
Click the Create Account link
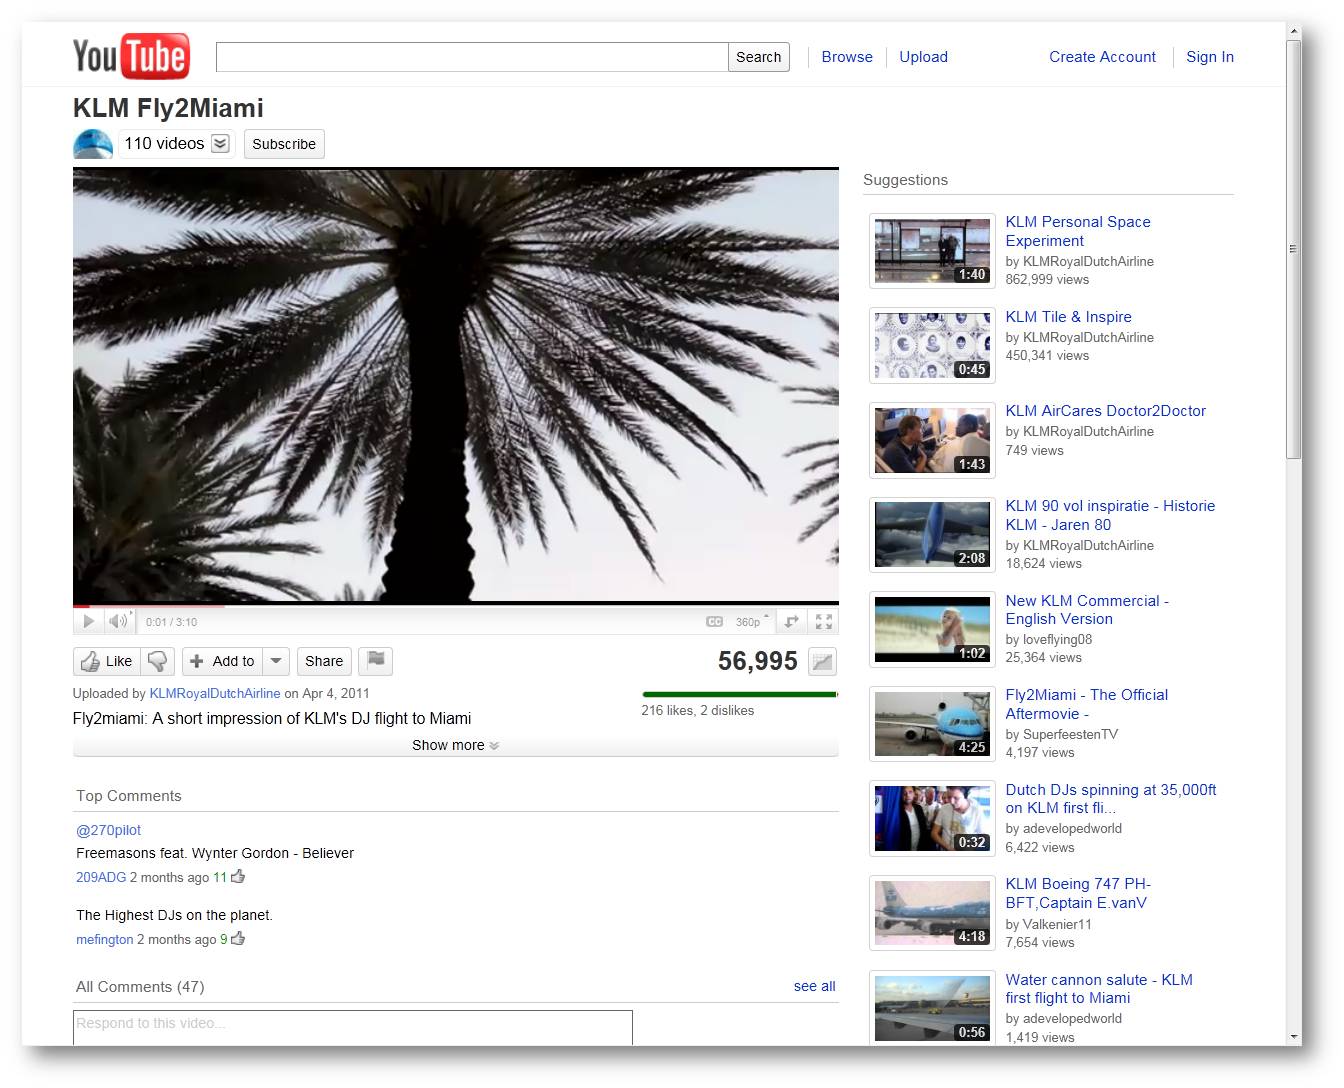(1102, 57)
